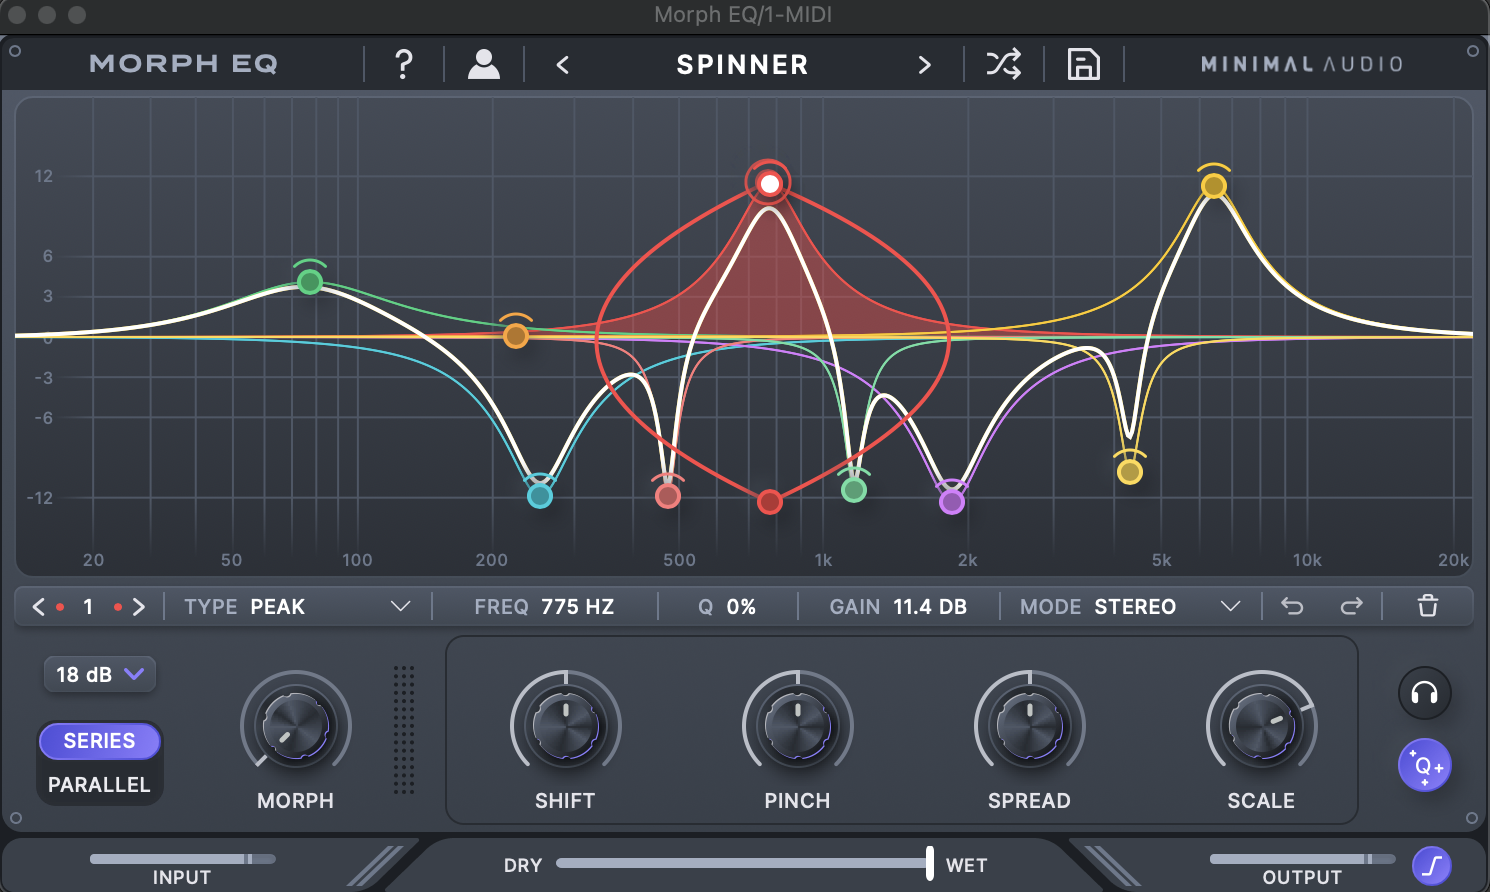Click the OUTPUT level slider
The height and width of the screenshot is (892, 1490).
tap(1302, 859)
